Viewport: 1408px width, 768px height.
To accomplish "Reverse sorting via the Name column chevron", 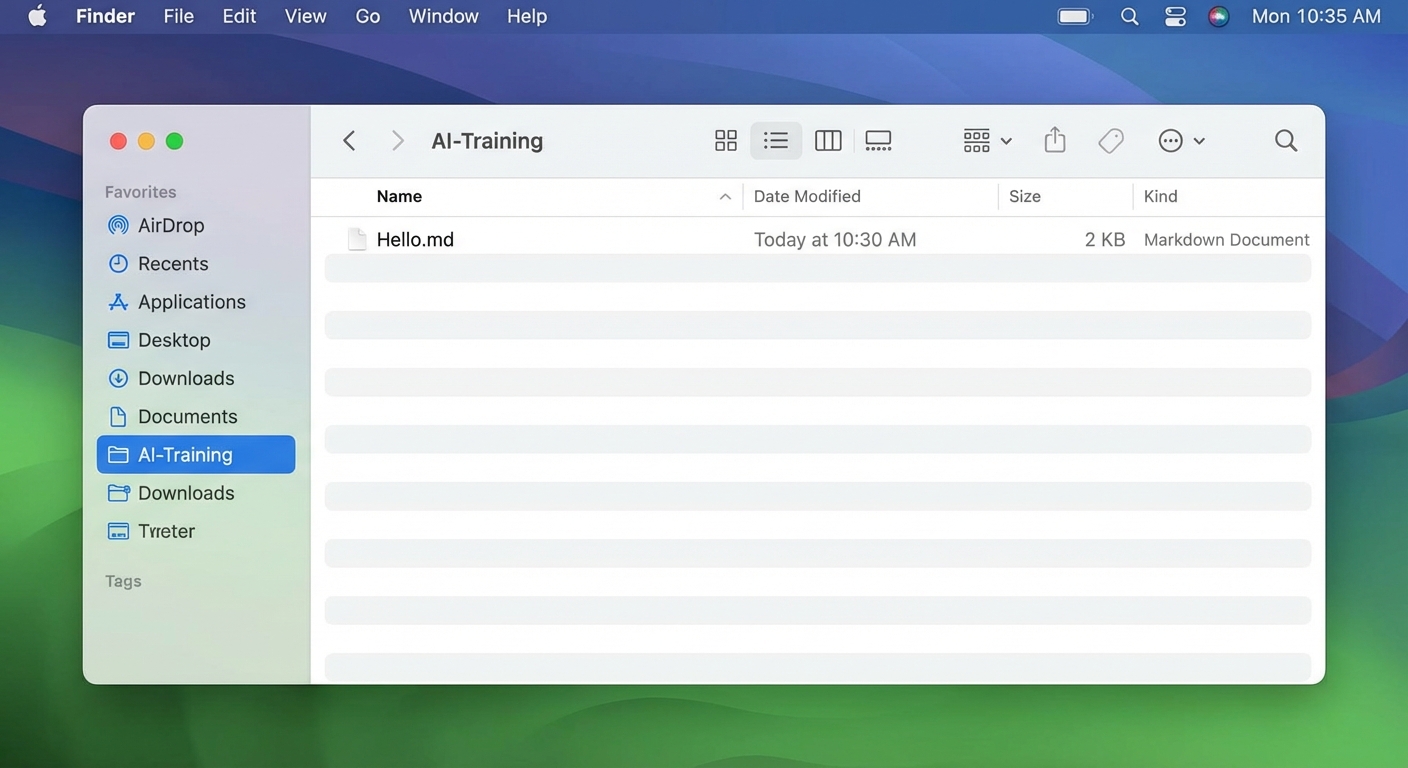I will (725, 196).
